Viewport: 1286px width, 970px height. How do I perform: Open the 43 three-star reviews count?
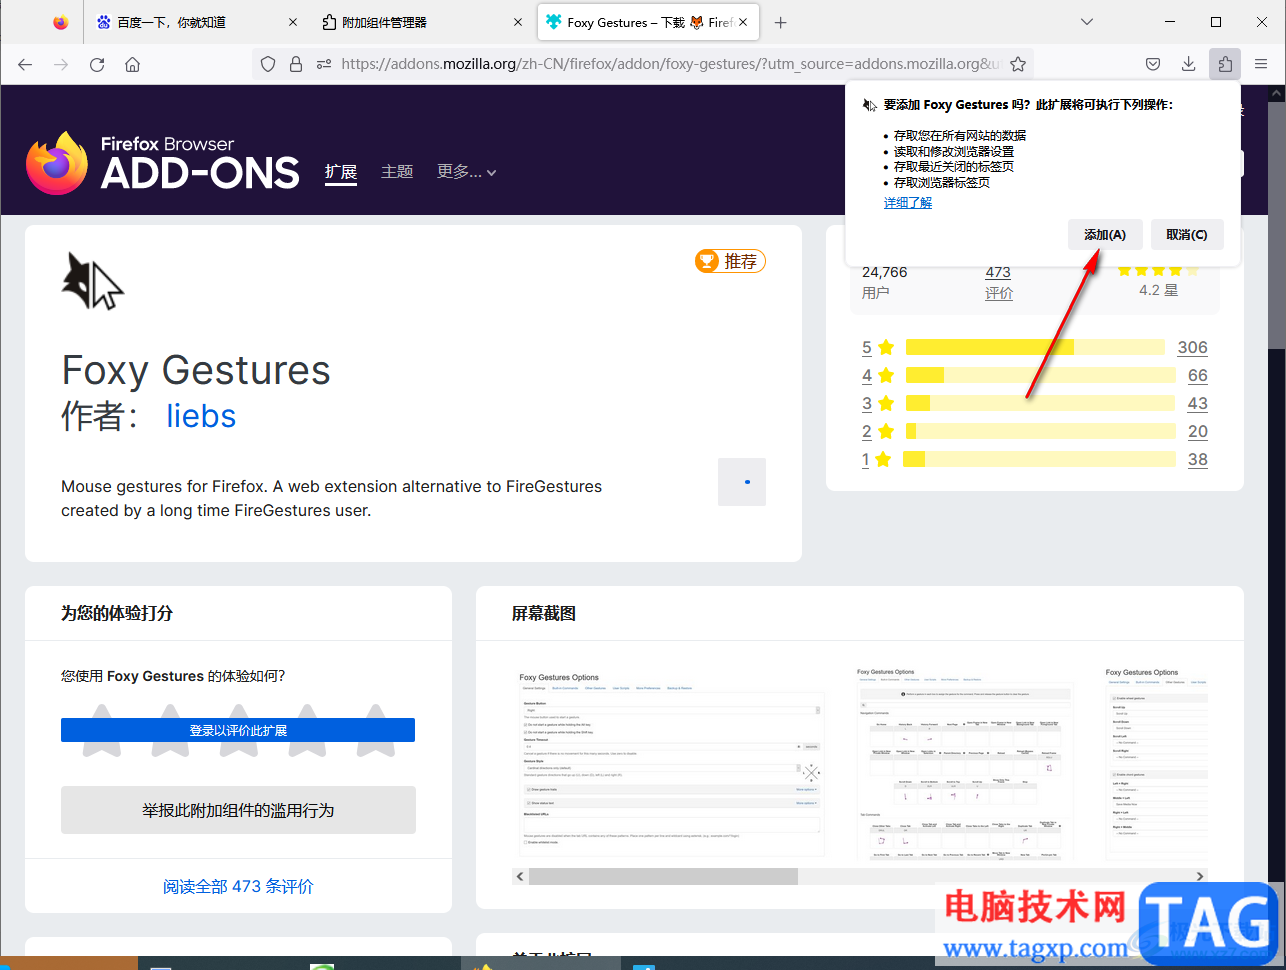[x=1198, y=403]
